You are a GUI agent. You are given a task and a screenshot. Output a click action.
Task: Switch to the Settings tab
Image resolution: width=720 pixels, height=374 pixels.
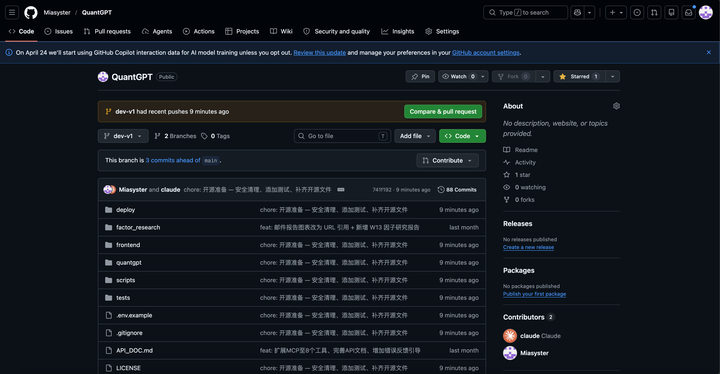[x=442, y=31]
